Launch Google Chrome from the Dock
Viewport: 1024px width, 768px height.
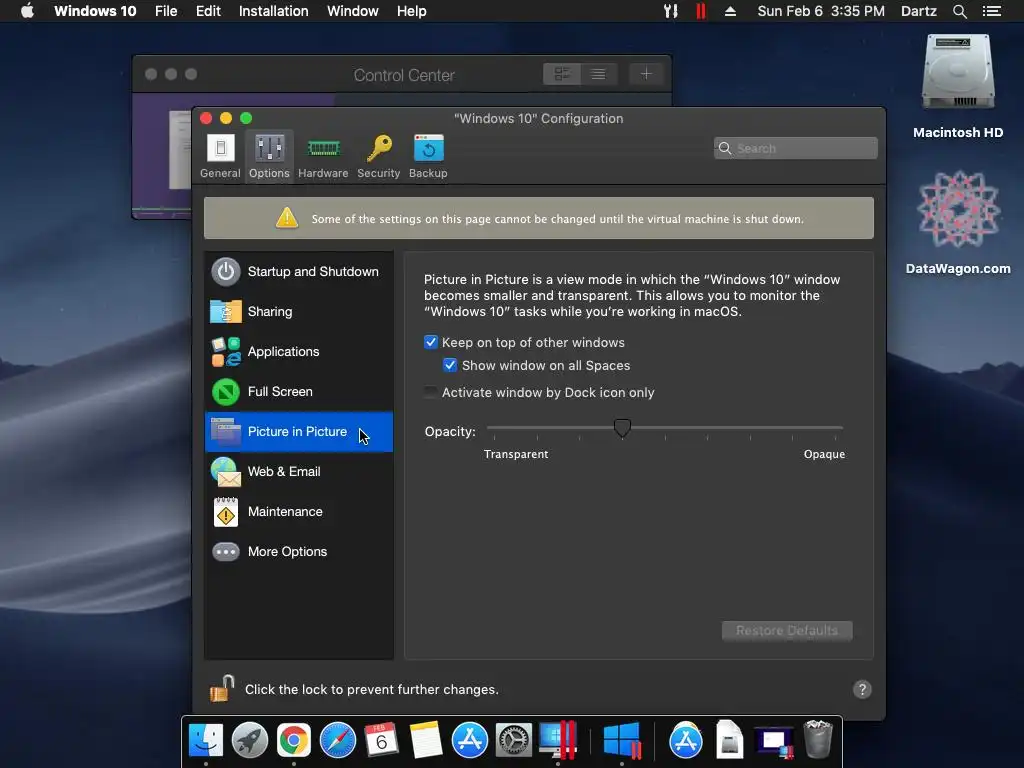click(294, 741)
